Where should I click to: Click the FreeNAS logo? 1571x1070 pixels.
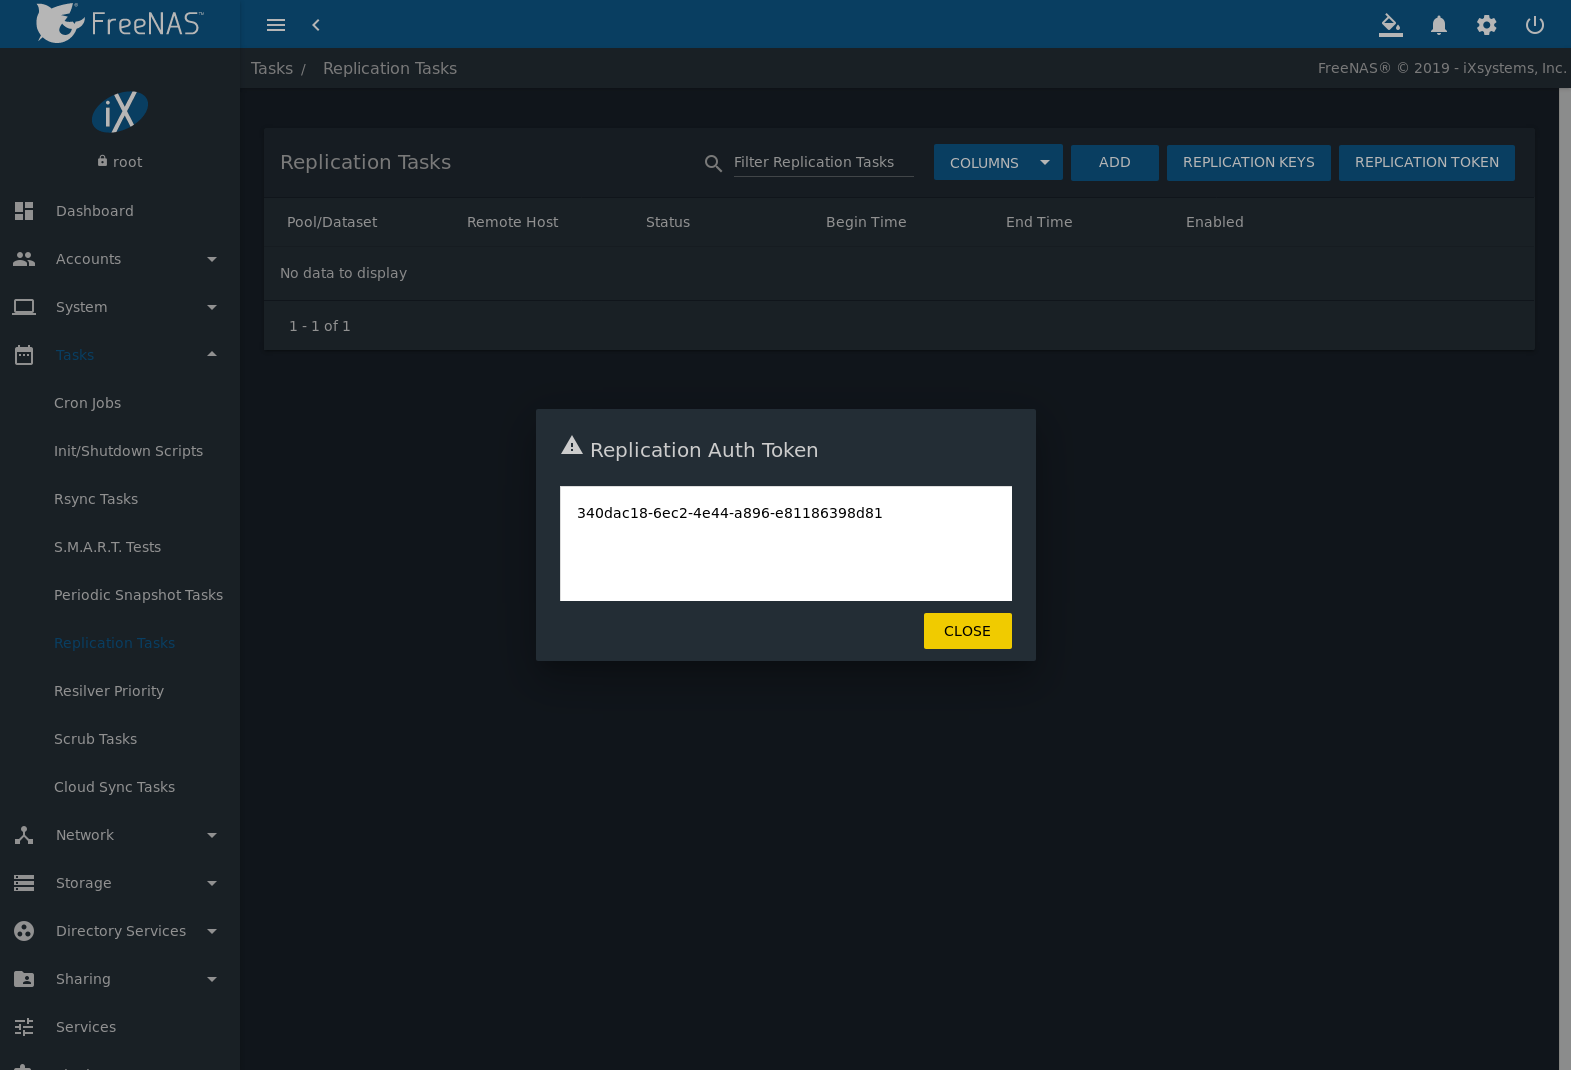(x=119, y=23)
